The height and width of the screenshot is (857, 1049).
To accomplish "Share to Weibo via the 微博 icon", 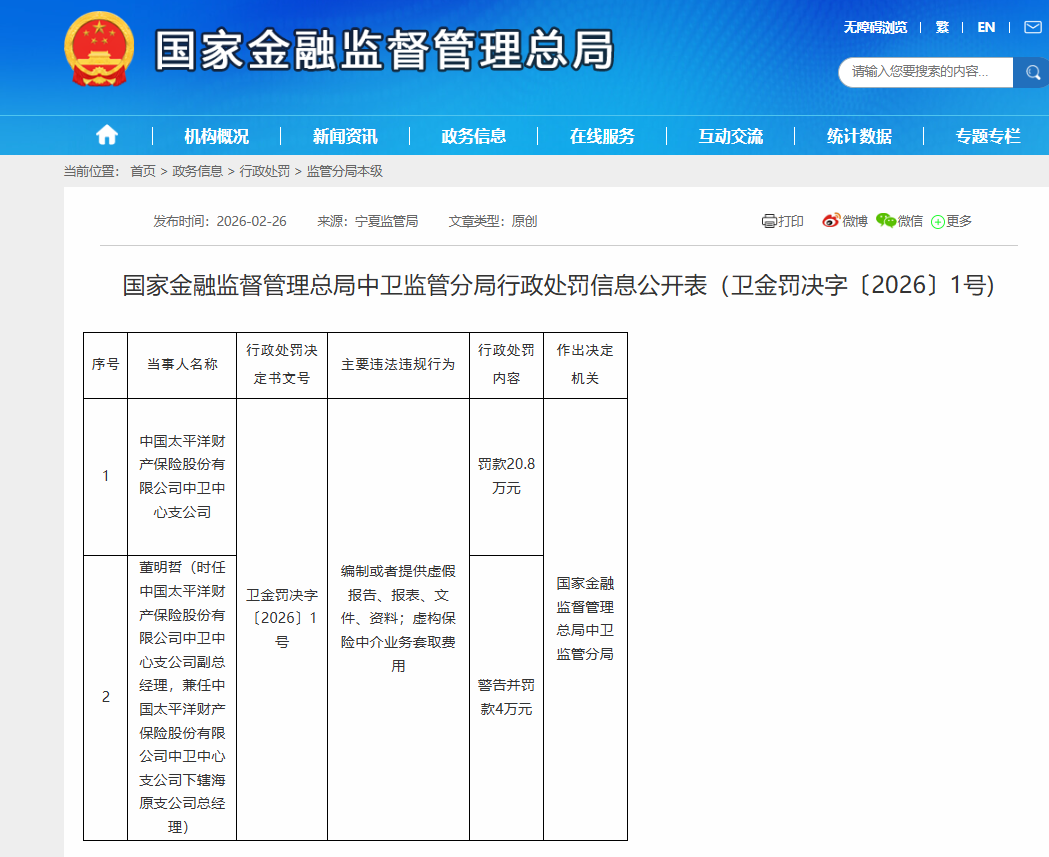I will pos(830,221).
